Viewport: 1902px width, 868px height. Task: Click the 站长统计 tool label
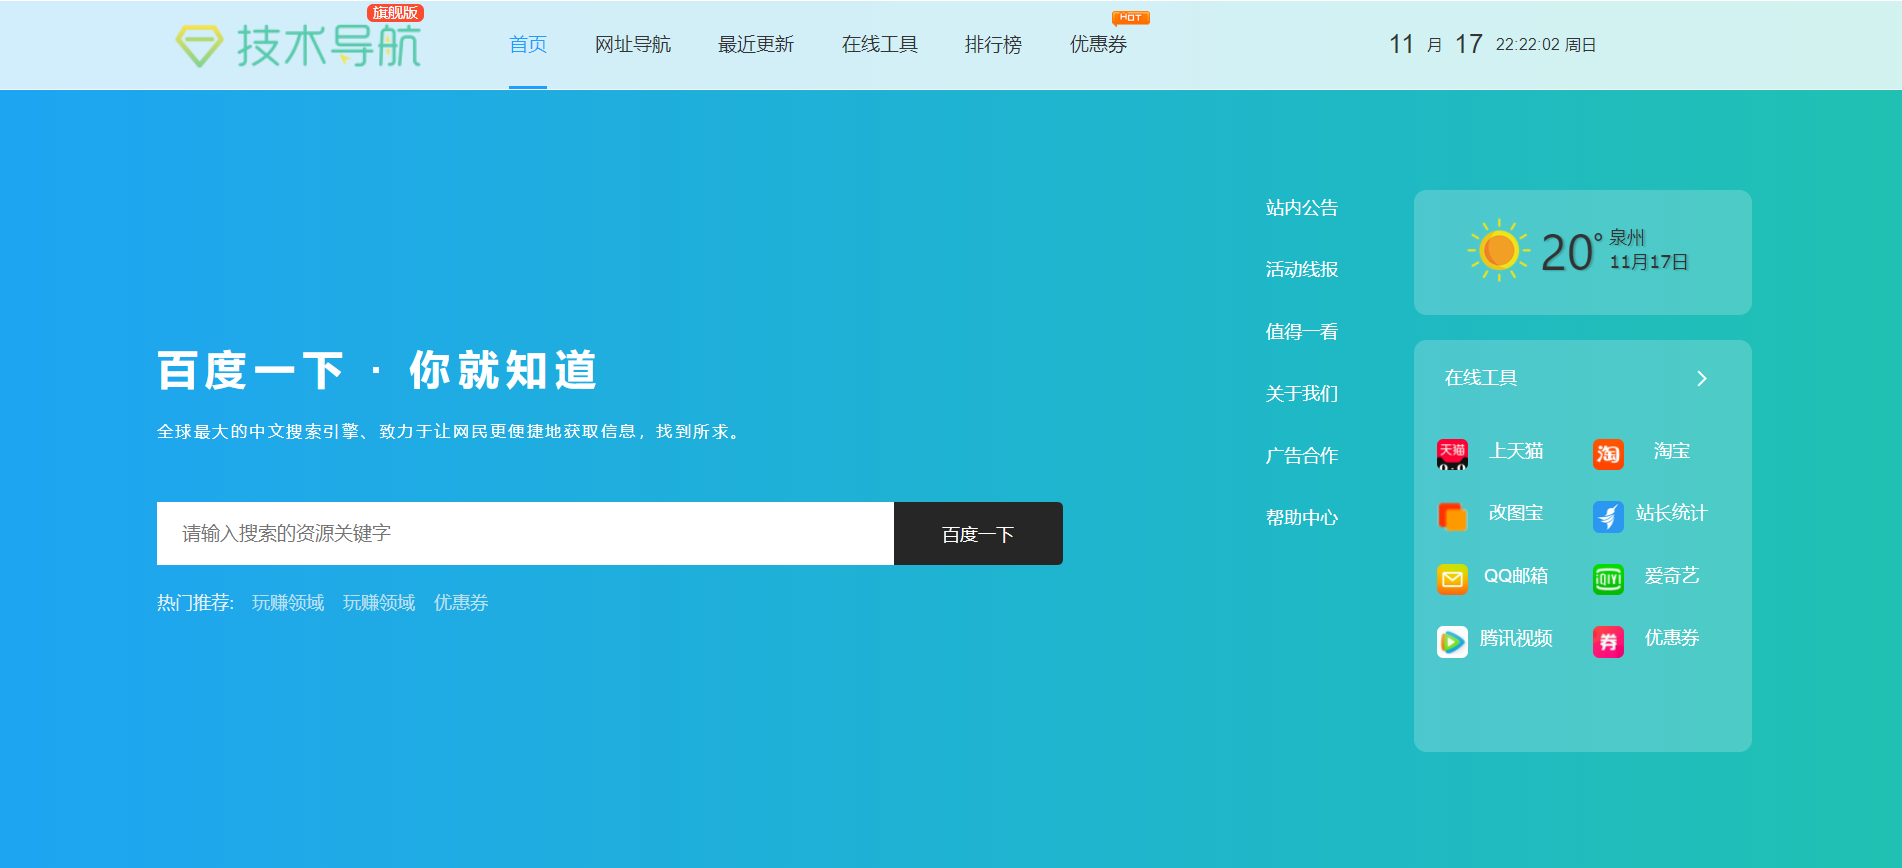[x=1672, y=513]
